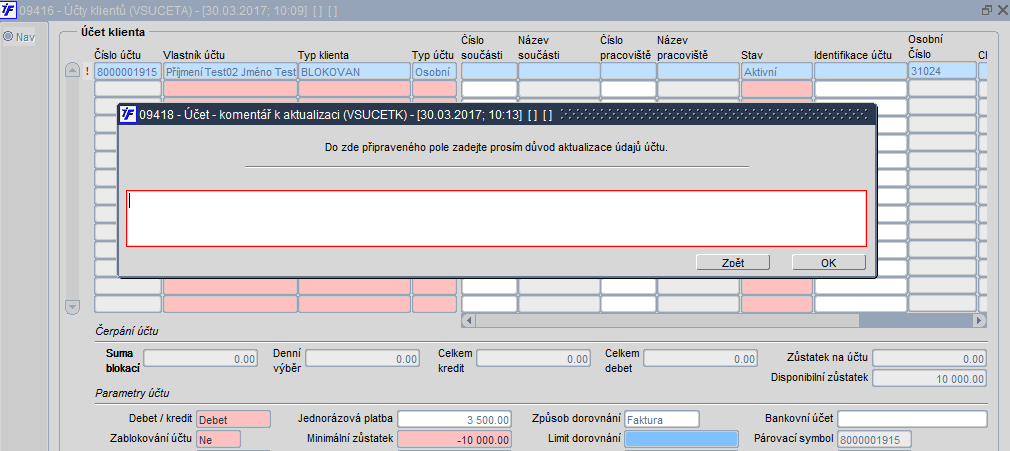Click the Limit dorovnání blue field
Screen dimensions: 1010x451
click(681, 439)
